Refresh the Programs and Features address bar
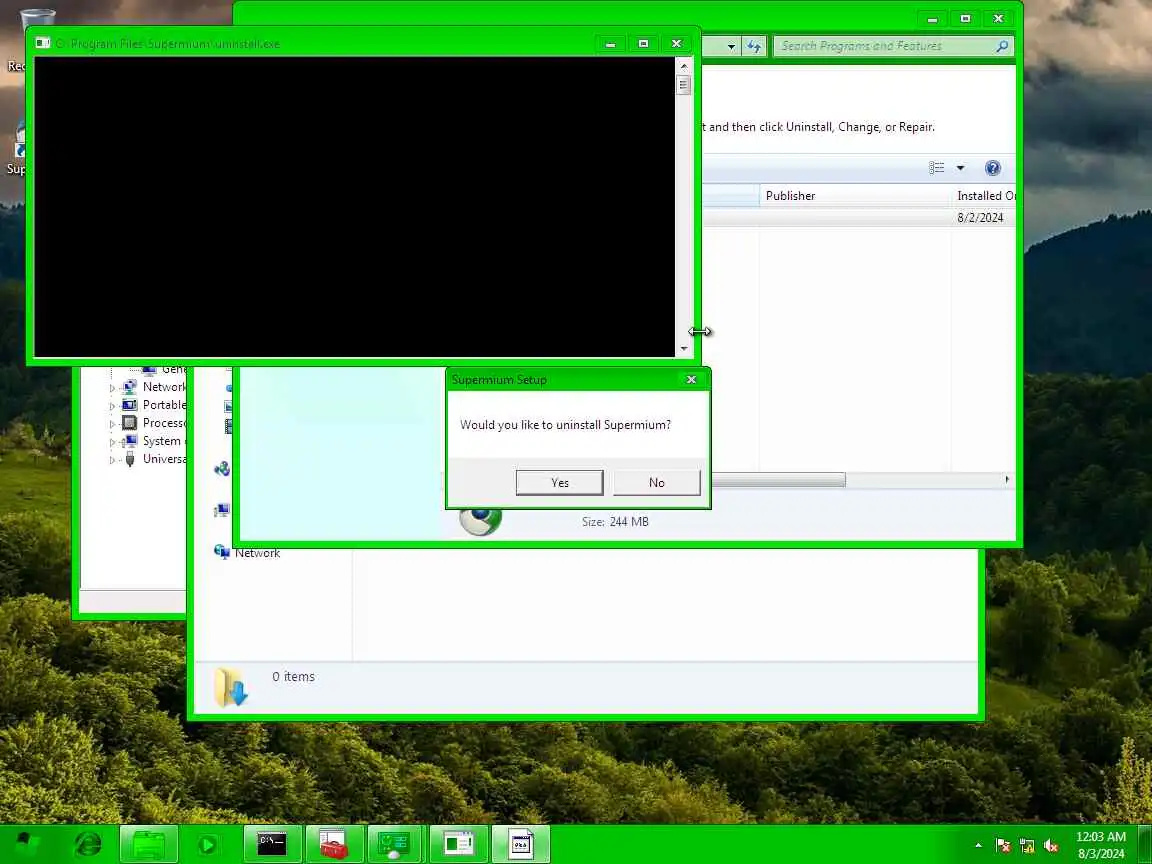 pyautogui.click(x=754, y=46)
